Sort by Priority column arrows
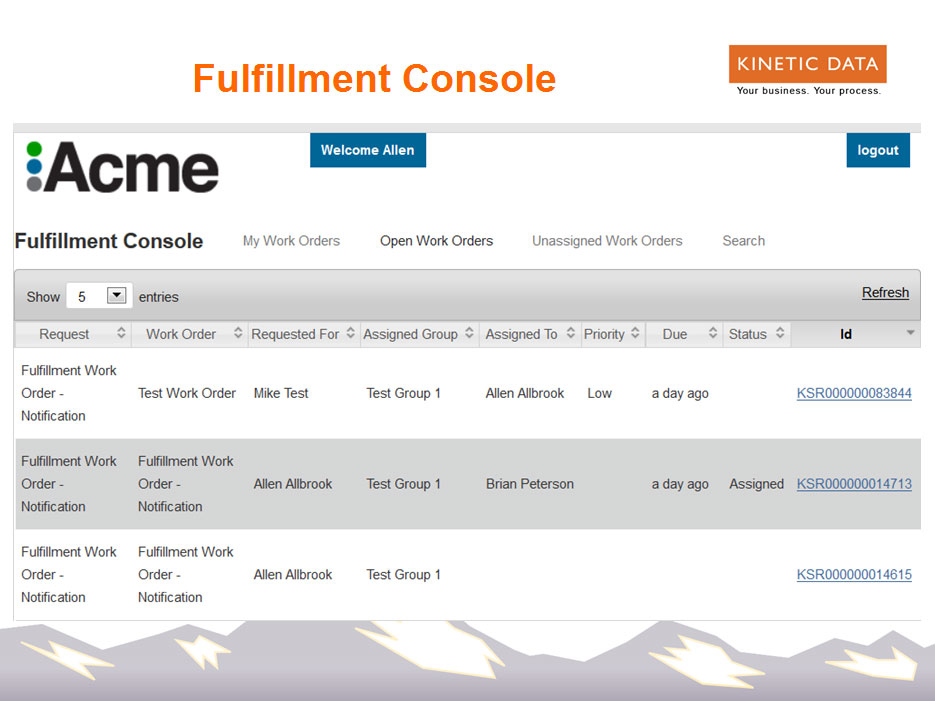 pyautogui.click(x=635, y=333)
